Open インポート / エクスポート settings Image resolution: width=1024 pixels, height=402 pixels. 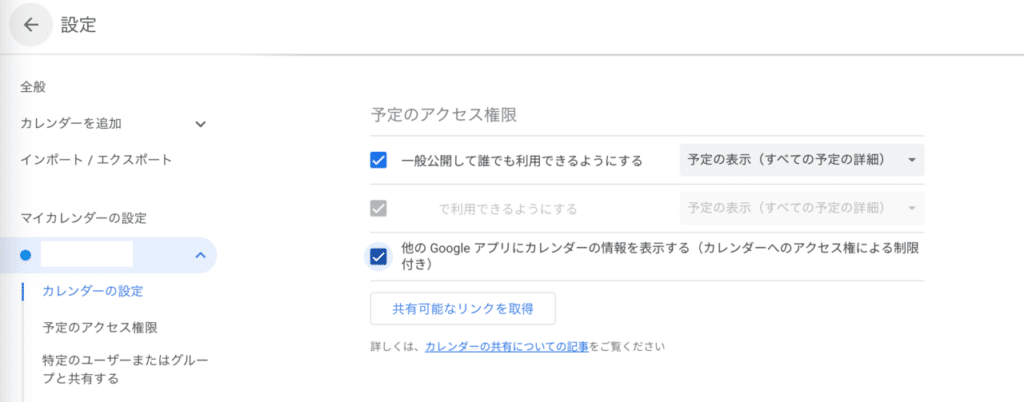96,160
